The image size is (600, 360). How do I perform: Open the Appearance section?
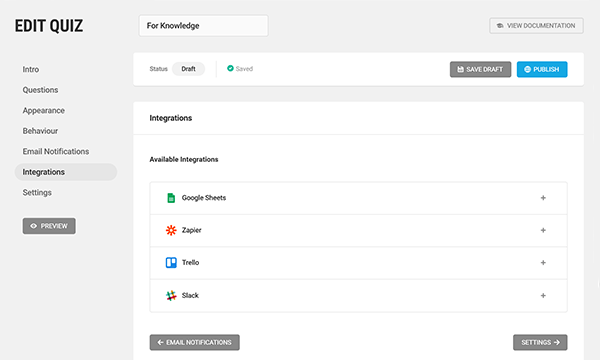(x=44, y=111)
